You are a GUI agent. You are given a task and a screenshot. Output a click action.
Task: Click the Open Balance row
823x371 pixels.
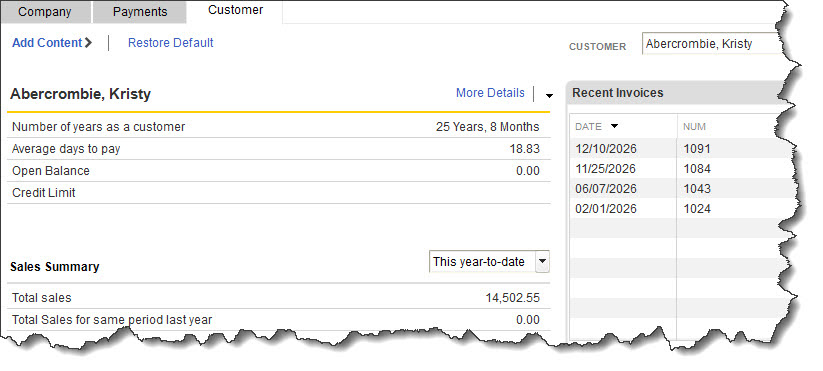(279, 171)
